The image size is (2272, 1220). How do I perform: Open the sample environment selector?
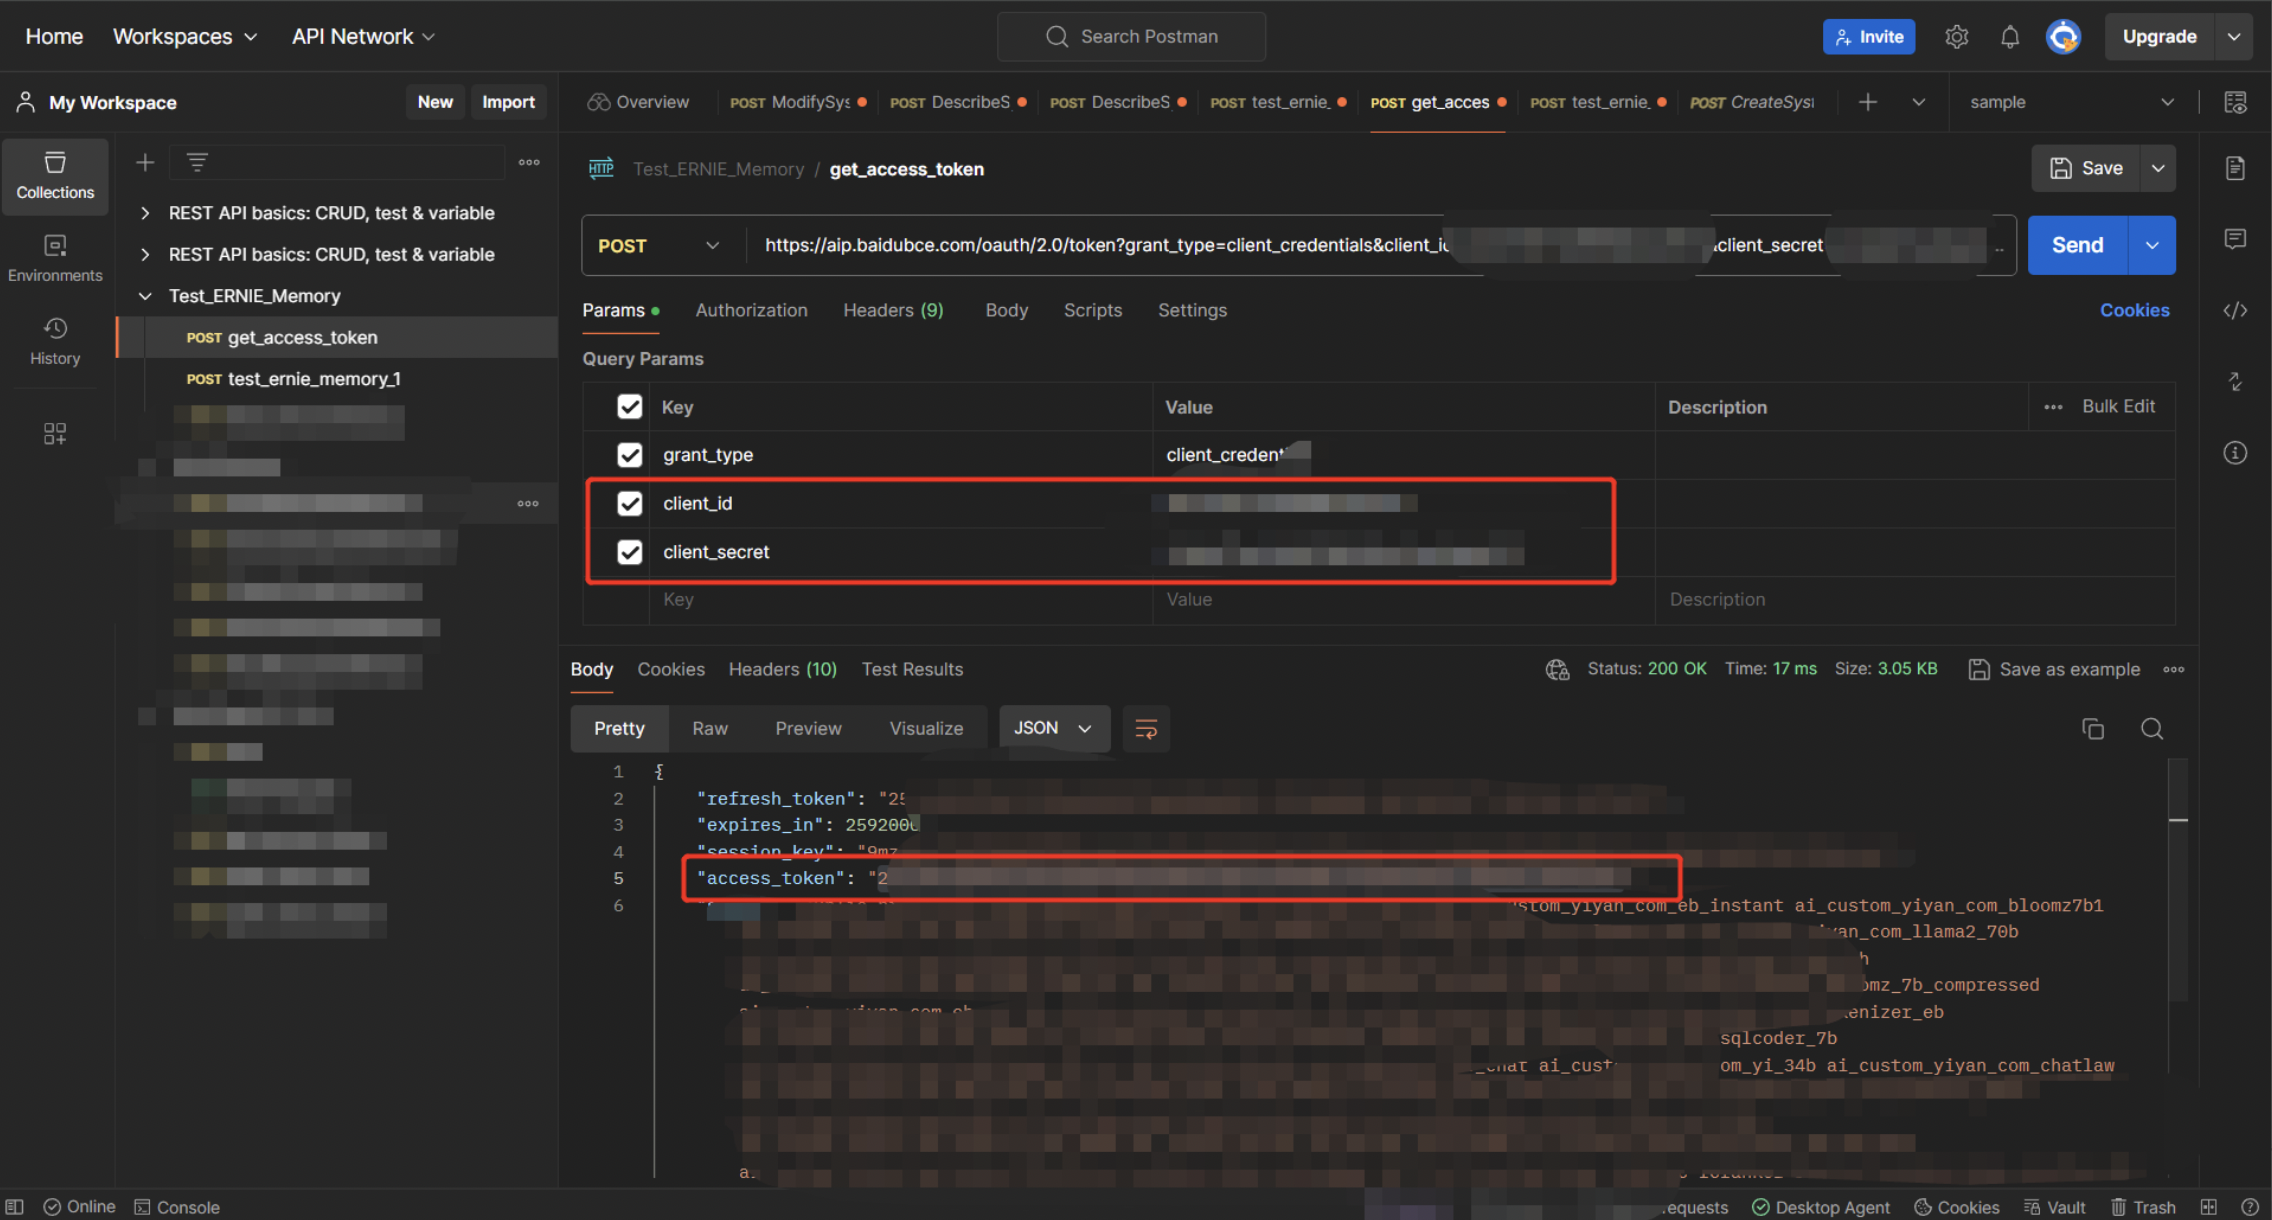[x=2073, y=102]
